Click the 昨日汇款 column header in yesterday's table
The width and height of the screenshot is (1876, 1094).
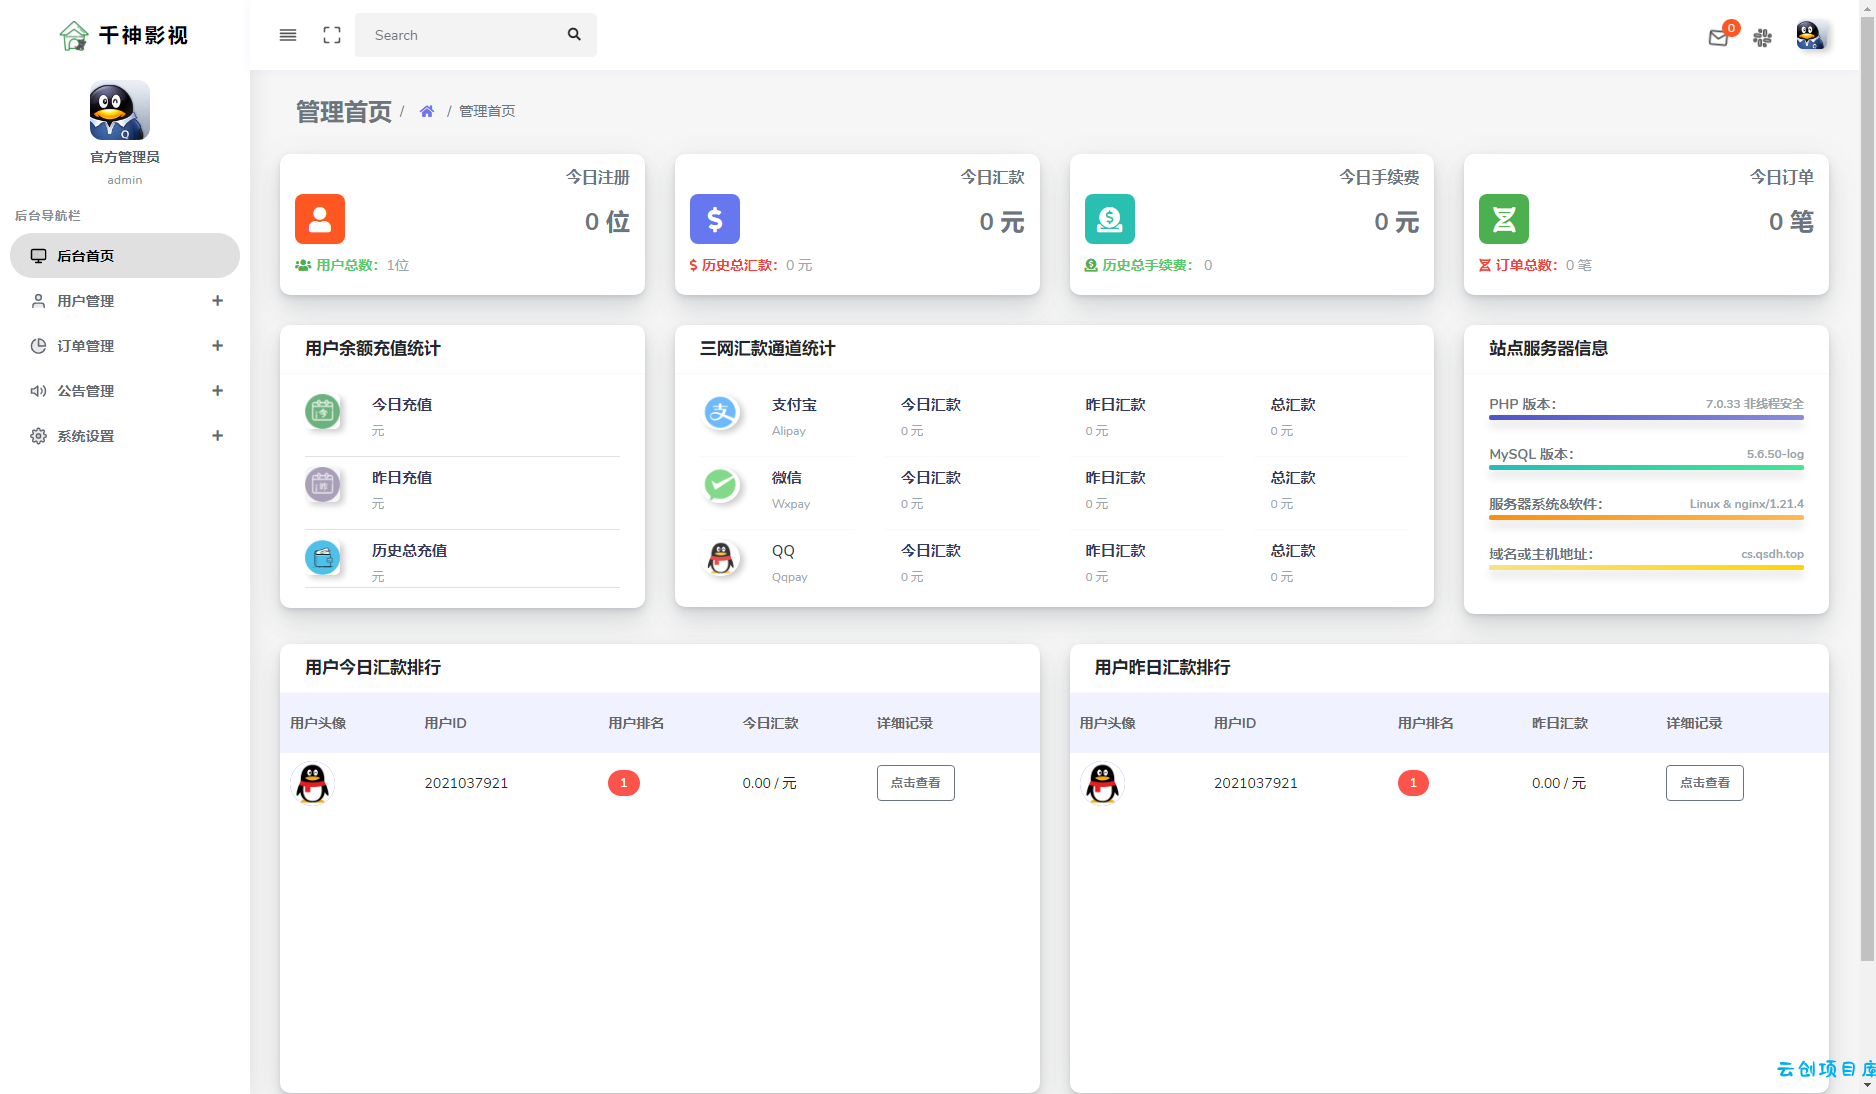click(x=1560, y=723)
